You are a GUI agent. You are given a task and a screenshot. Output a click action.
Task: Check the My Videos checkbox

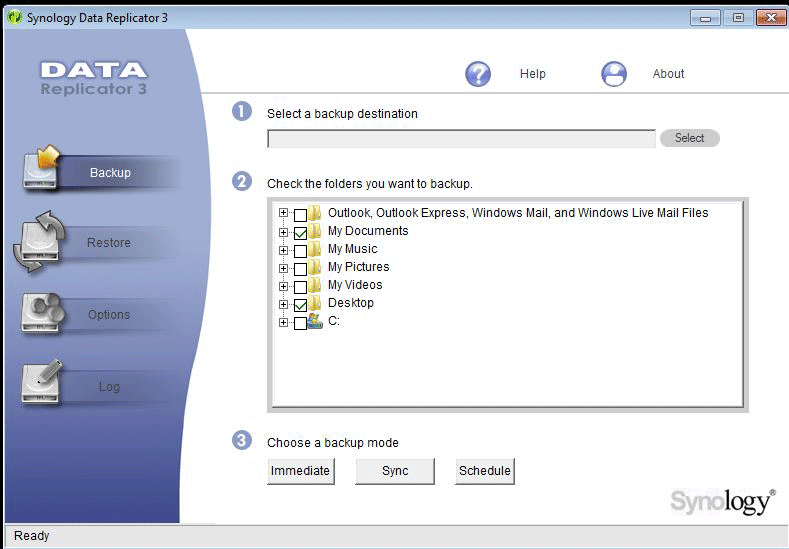click(300, 287)
